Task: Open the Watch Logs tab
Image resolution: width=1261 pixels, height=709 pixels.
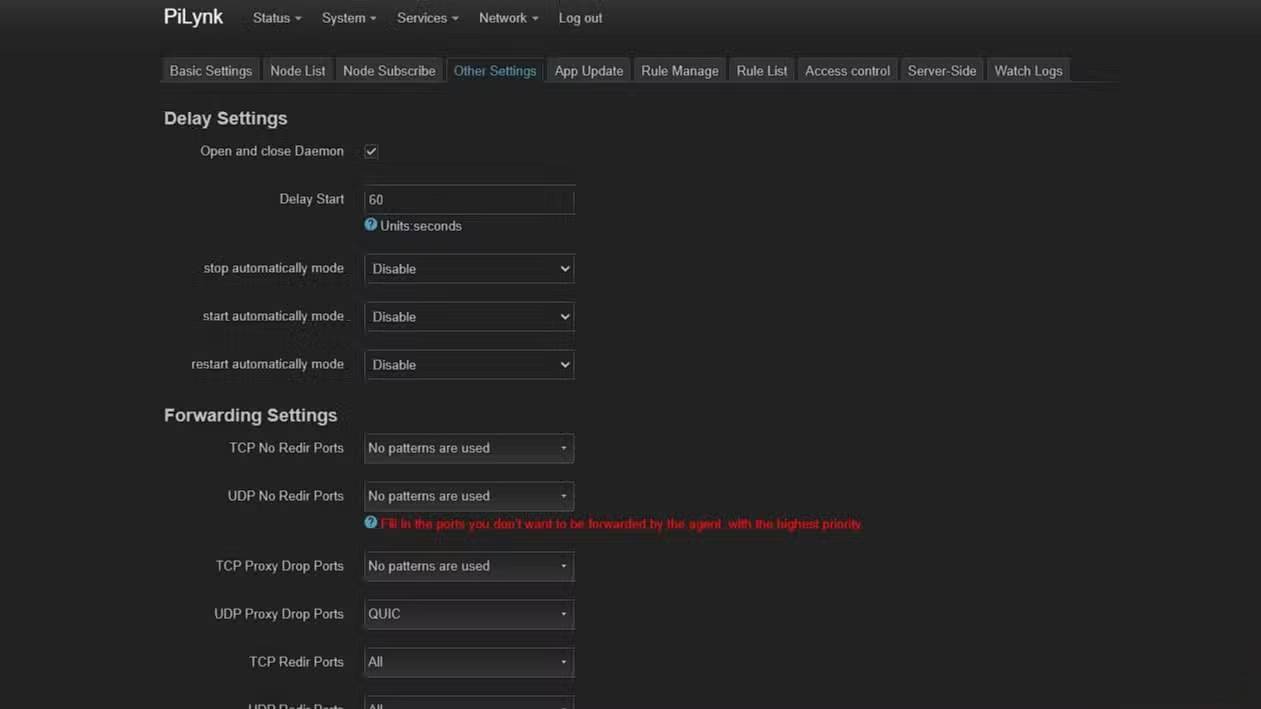Action: [1028, 70]
